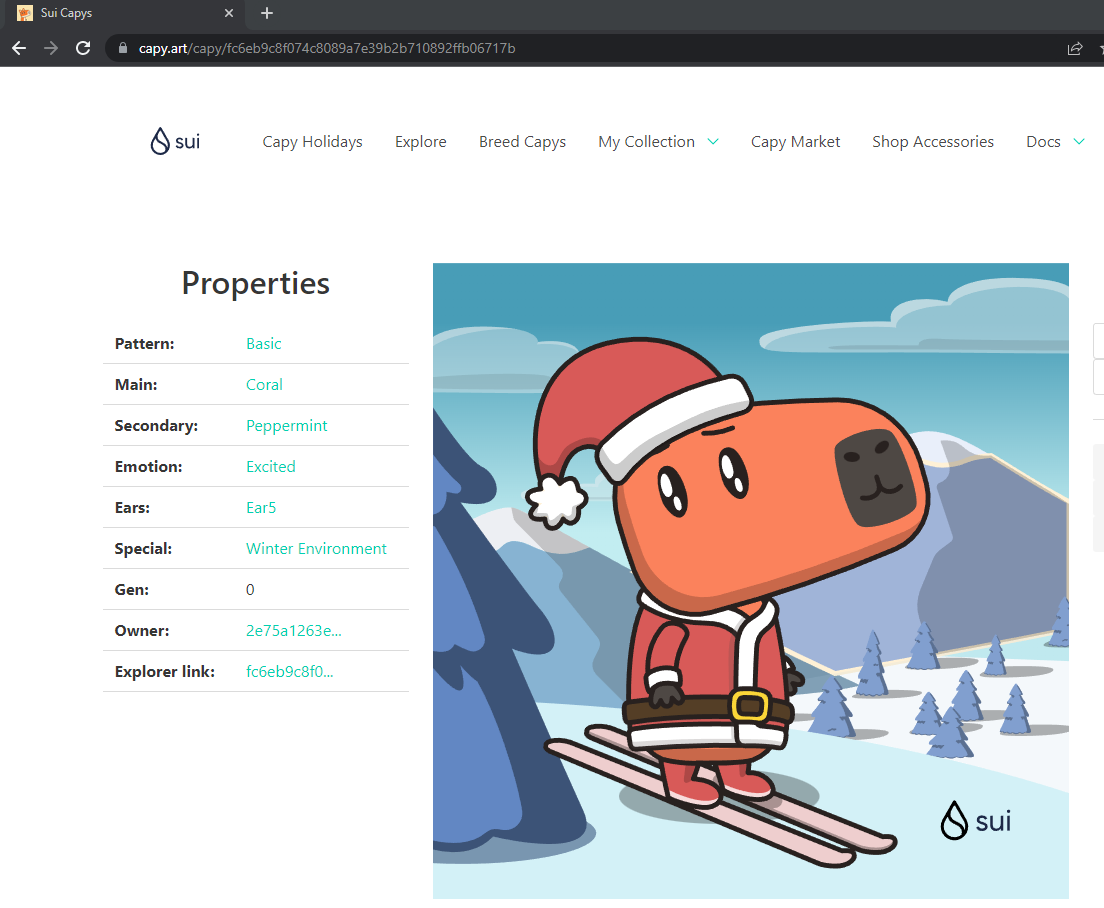Click the Coral main color link

click(x=264, y=384)
